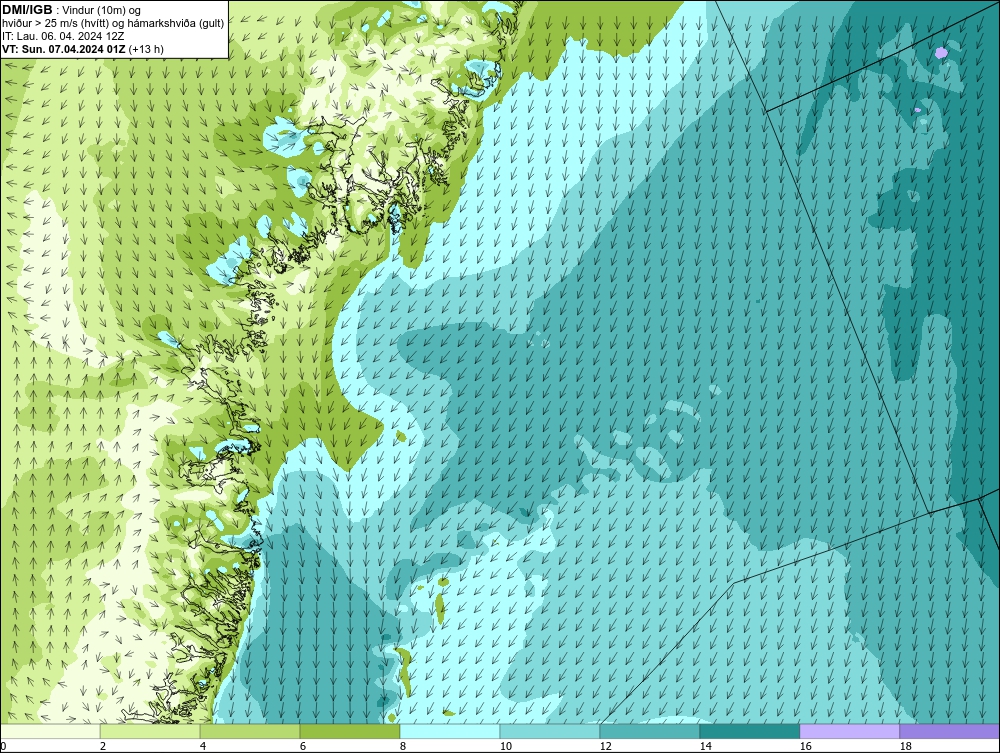Screen dimensions: 1000x753
Task: Click the 'hviður > 25 m/s' legend description line
Action: click(x=113, y=24)
